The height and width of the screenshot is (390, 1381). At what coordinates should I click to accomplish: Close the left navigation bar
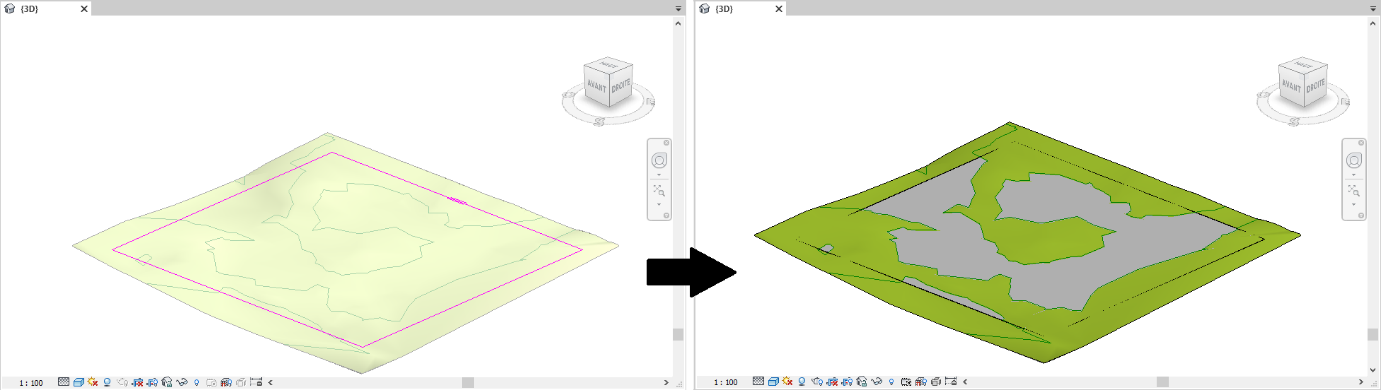tap(666, 143)
